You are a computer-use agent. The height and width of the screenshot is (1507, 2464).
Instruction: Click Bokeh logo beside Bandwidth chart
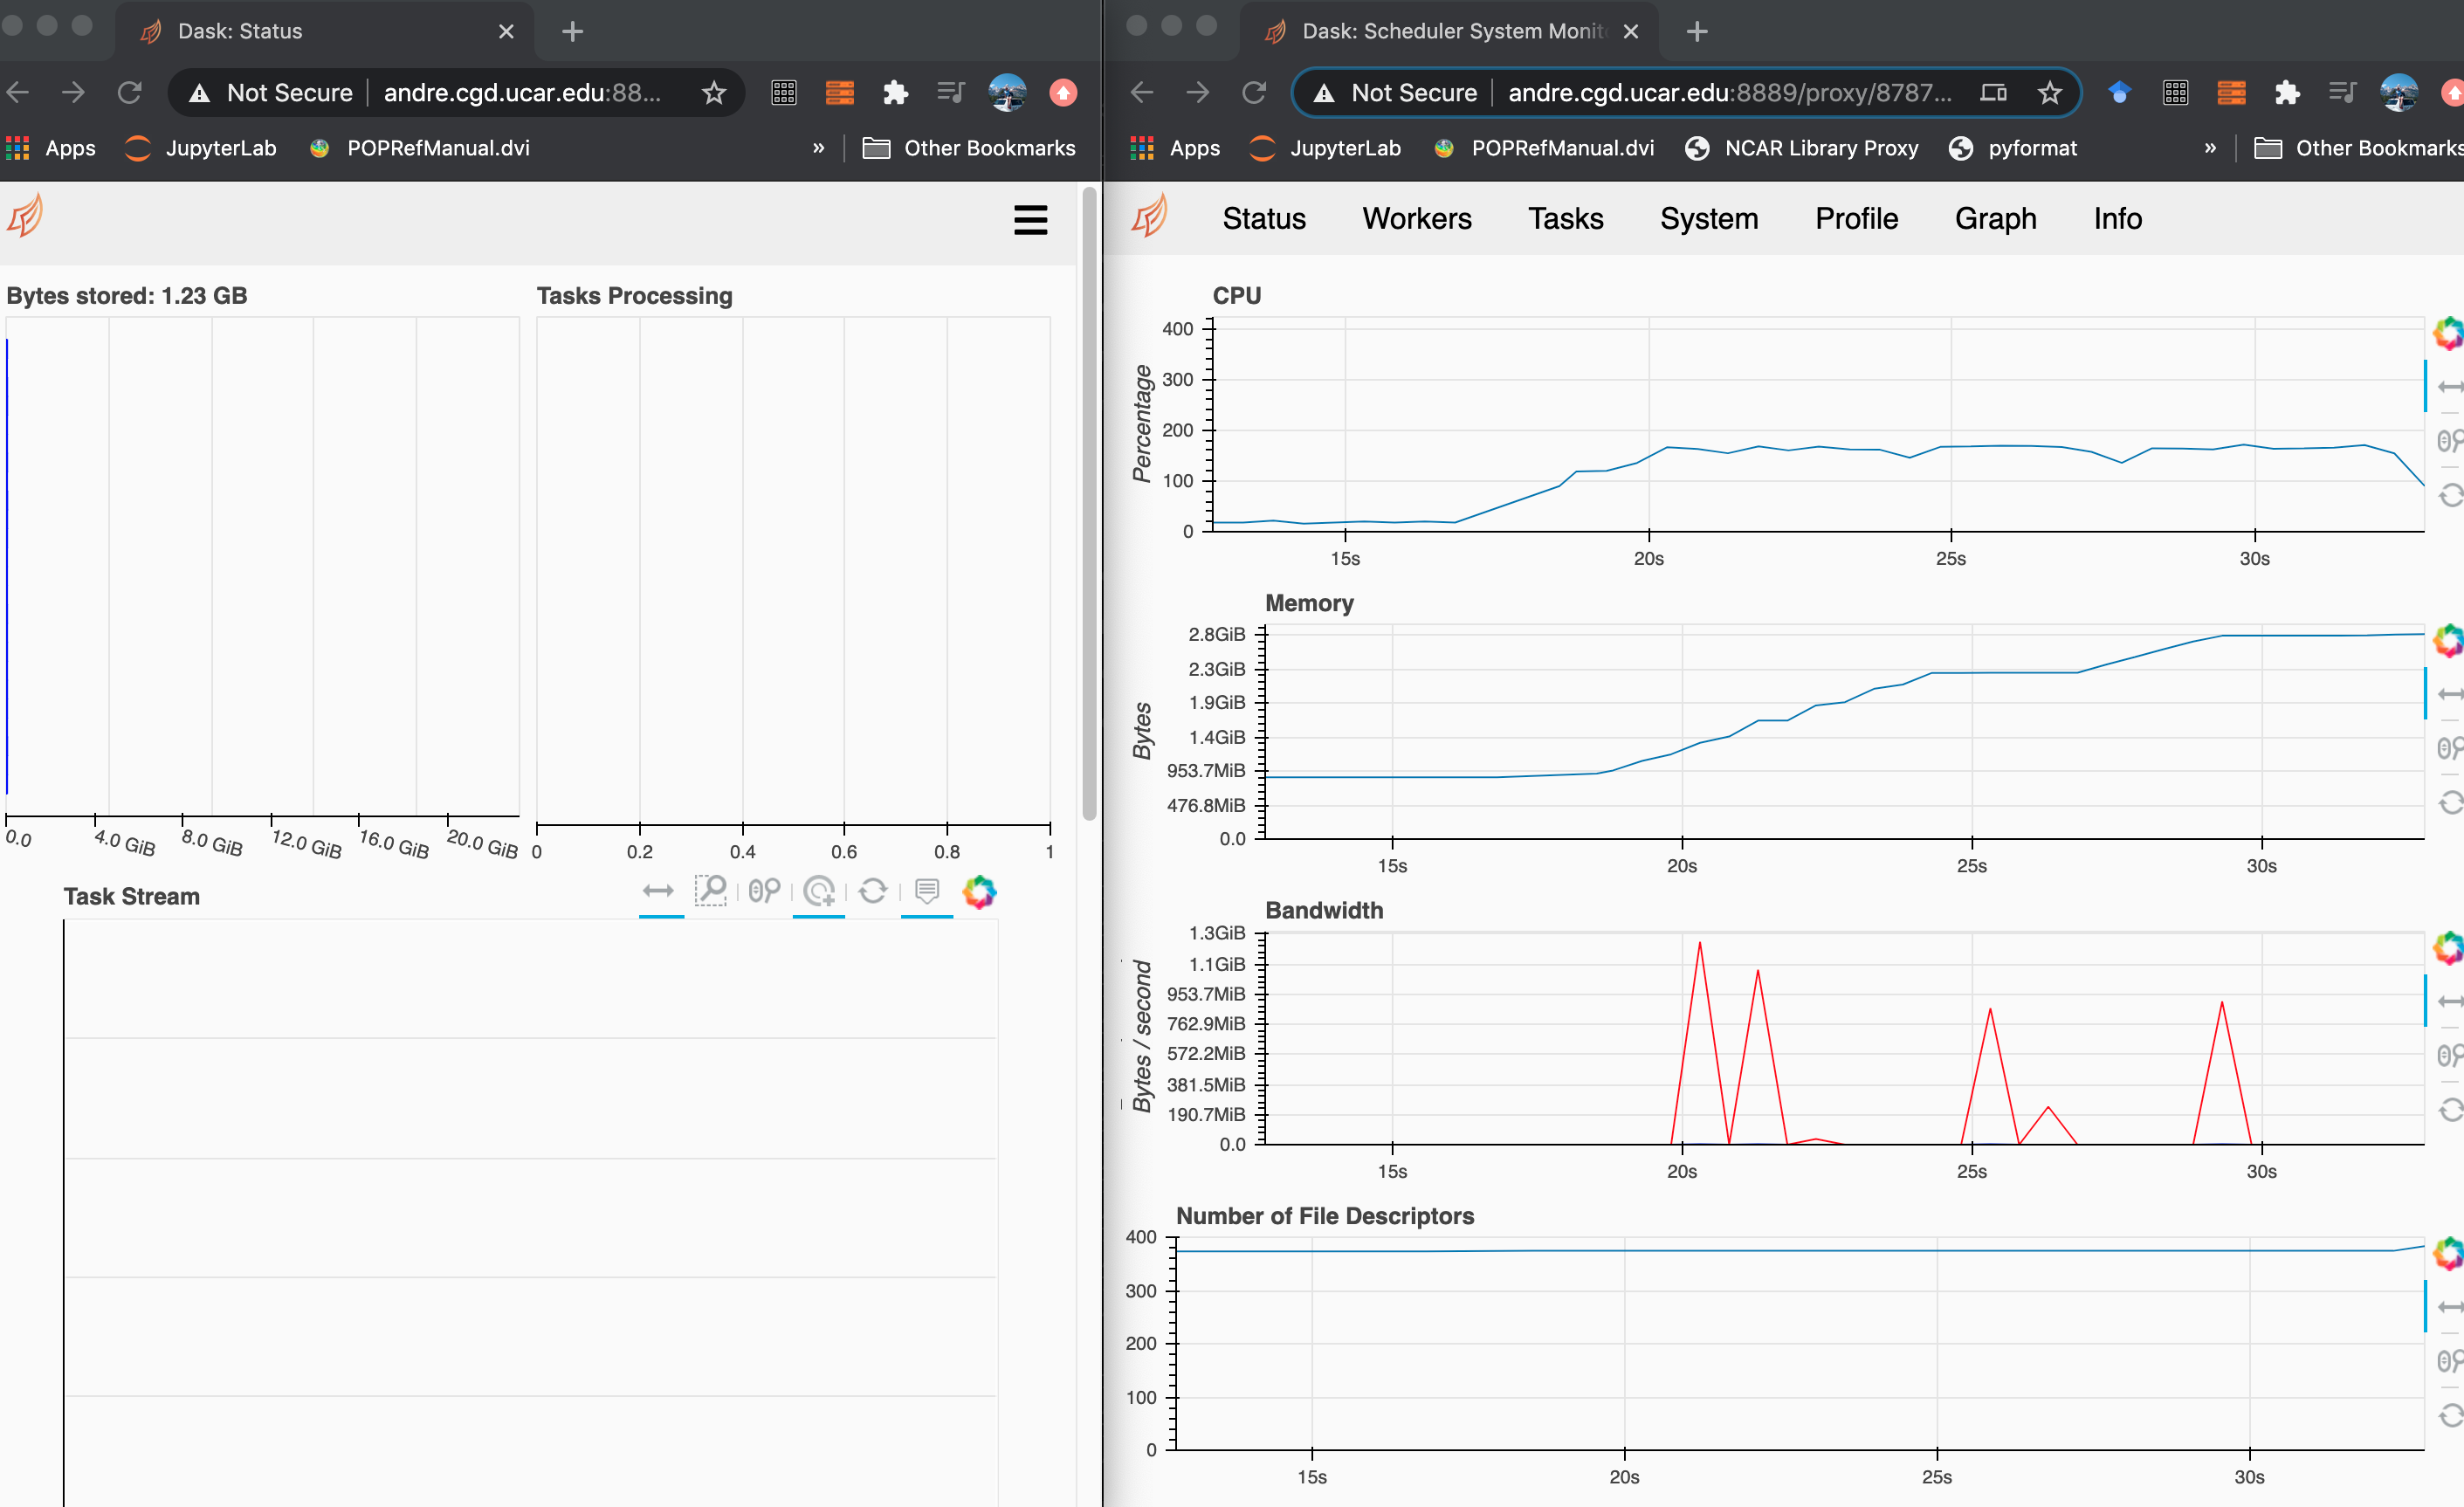2449,948
